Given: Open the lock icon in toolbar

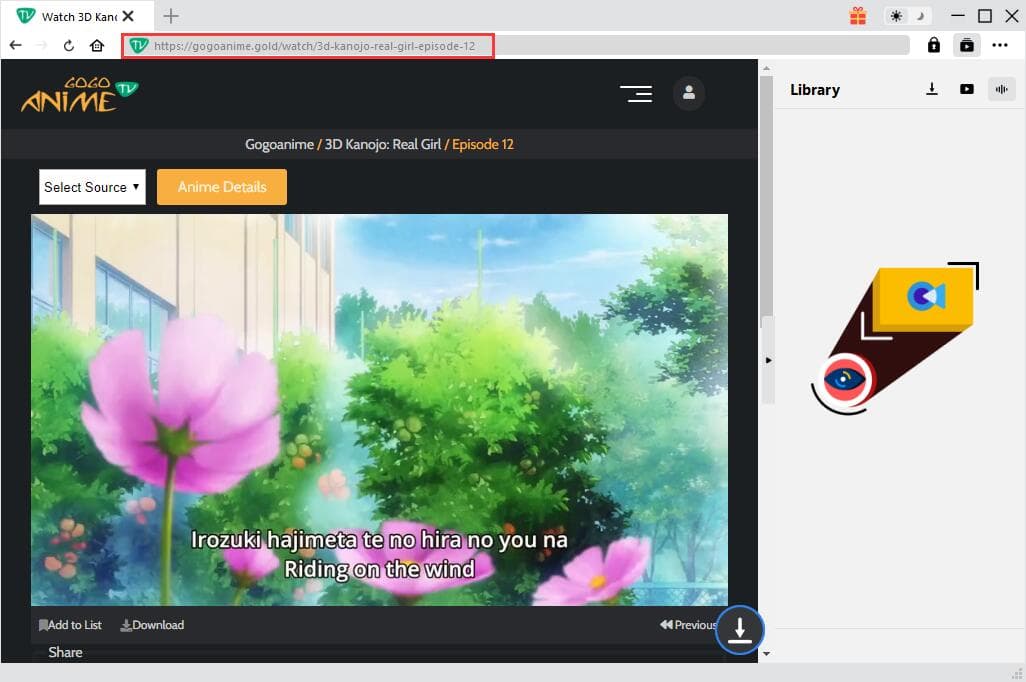Looking at the screenshot, I should pyautogui.click(x=933, y=45).
